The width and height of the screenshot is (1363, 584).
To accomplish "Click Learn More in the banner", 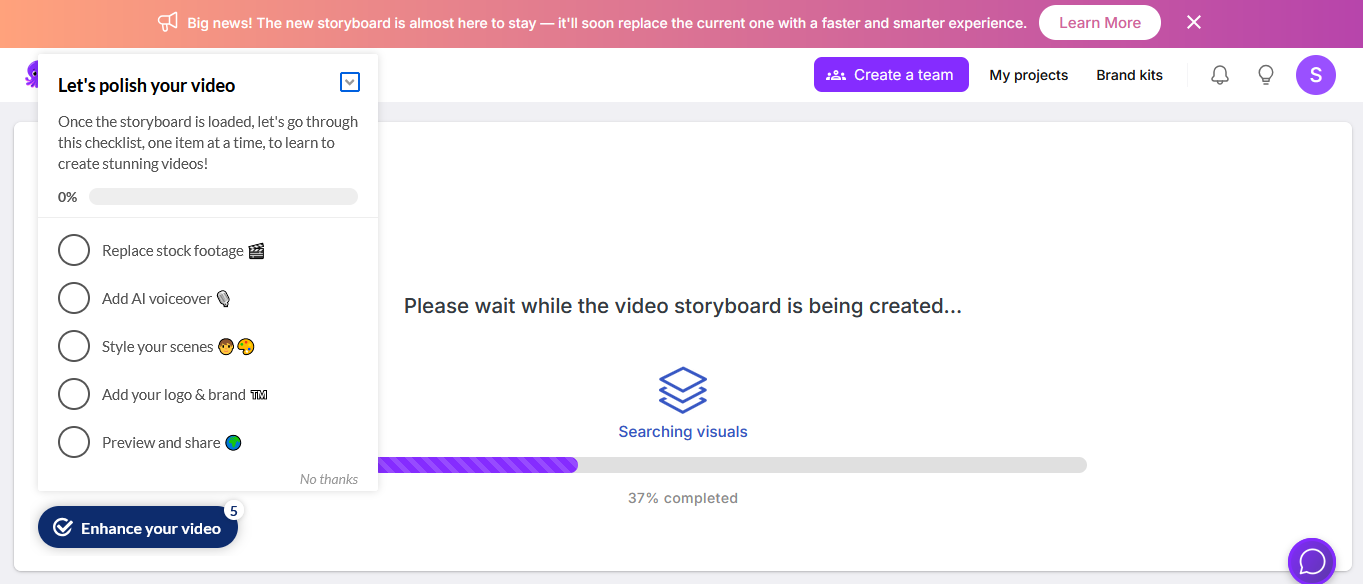I will (1099, 22).
